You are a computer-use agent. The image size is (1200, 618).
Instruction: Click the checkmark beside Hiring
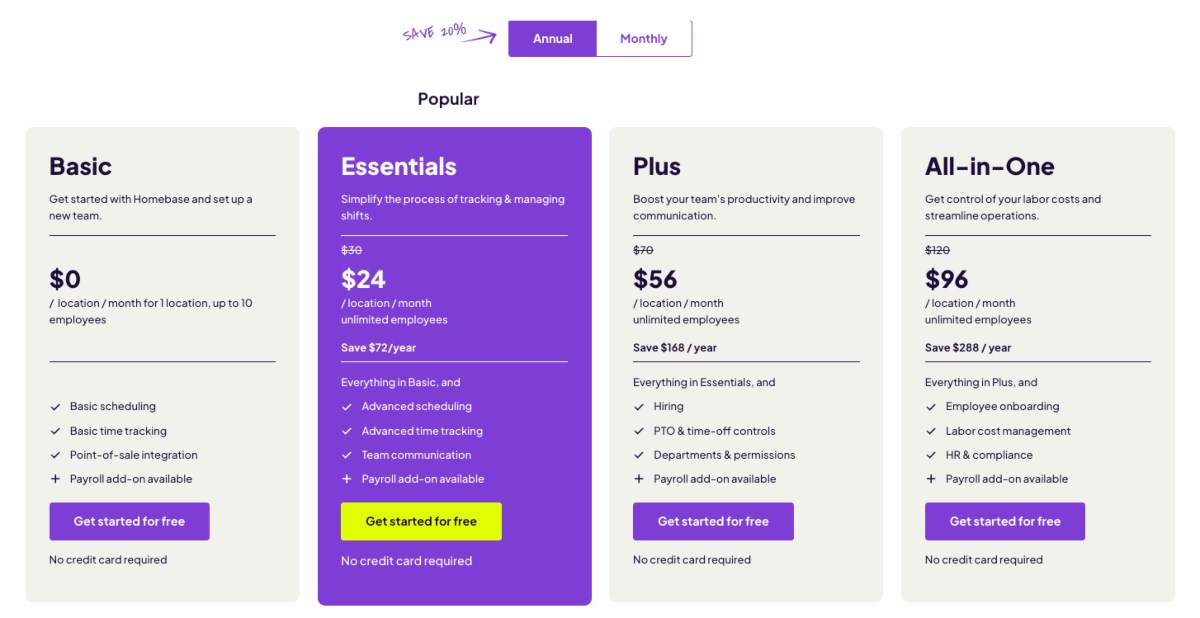click(x=639, y=407)
